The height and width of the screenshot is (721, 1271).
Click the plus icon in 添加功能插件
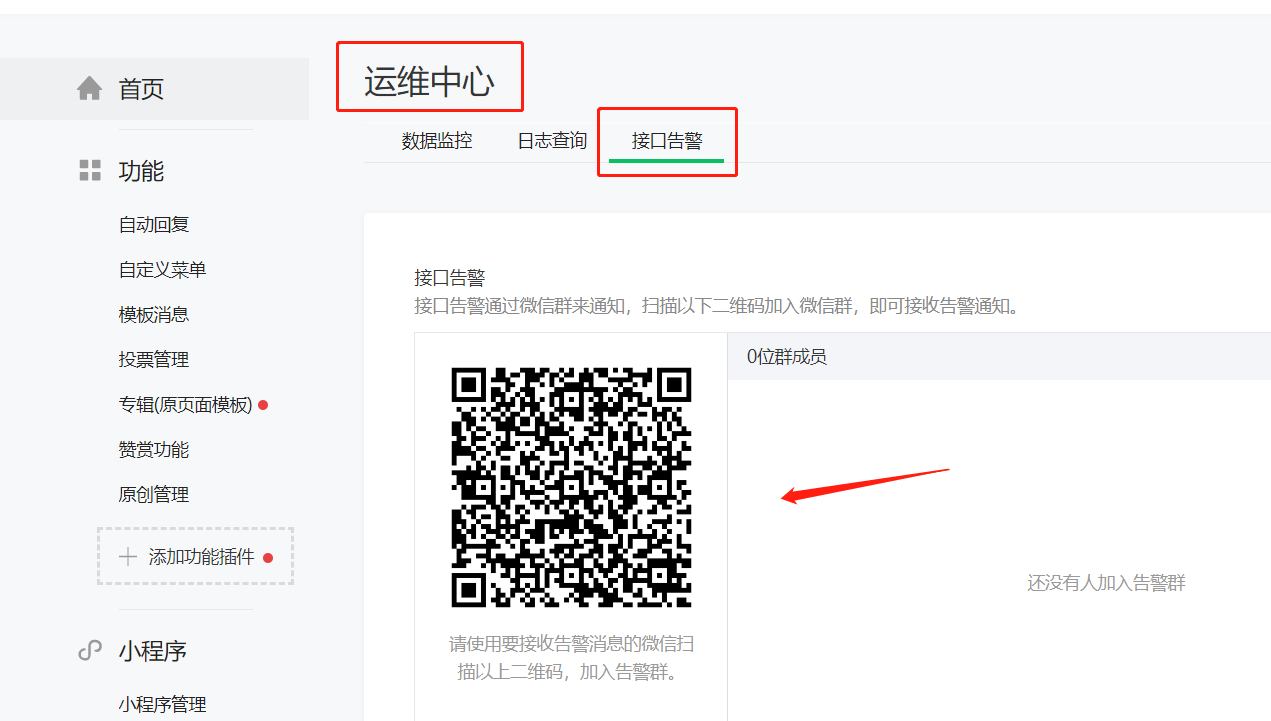(128, 557)
